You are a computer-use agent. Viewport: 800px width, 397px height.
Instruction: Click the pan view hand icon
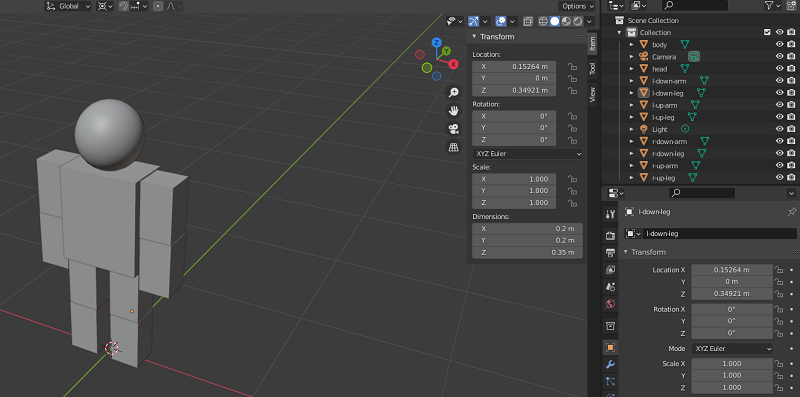[453, 110]
